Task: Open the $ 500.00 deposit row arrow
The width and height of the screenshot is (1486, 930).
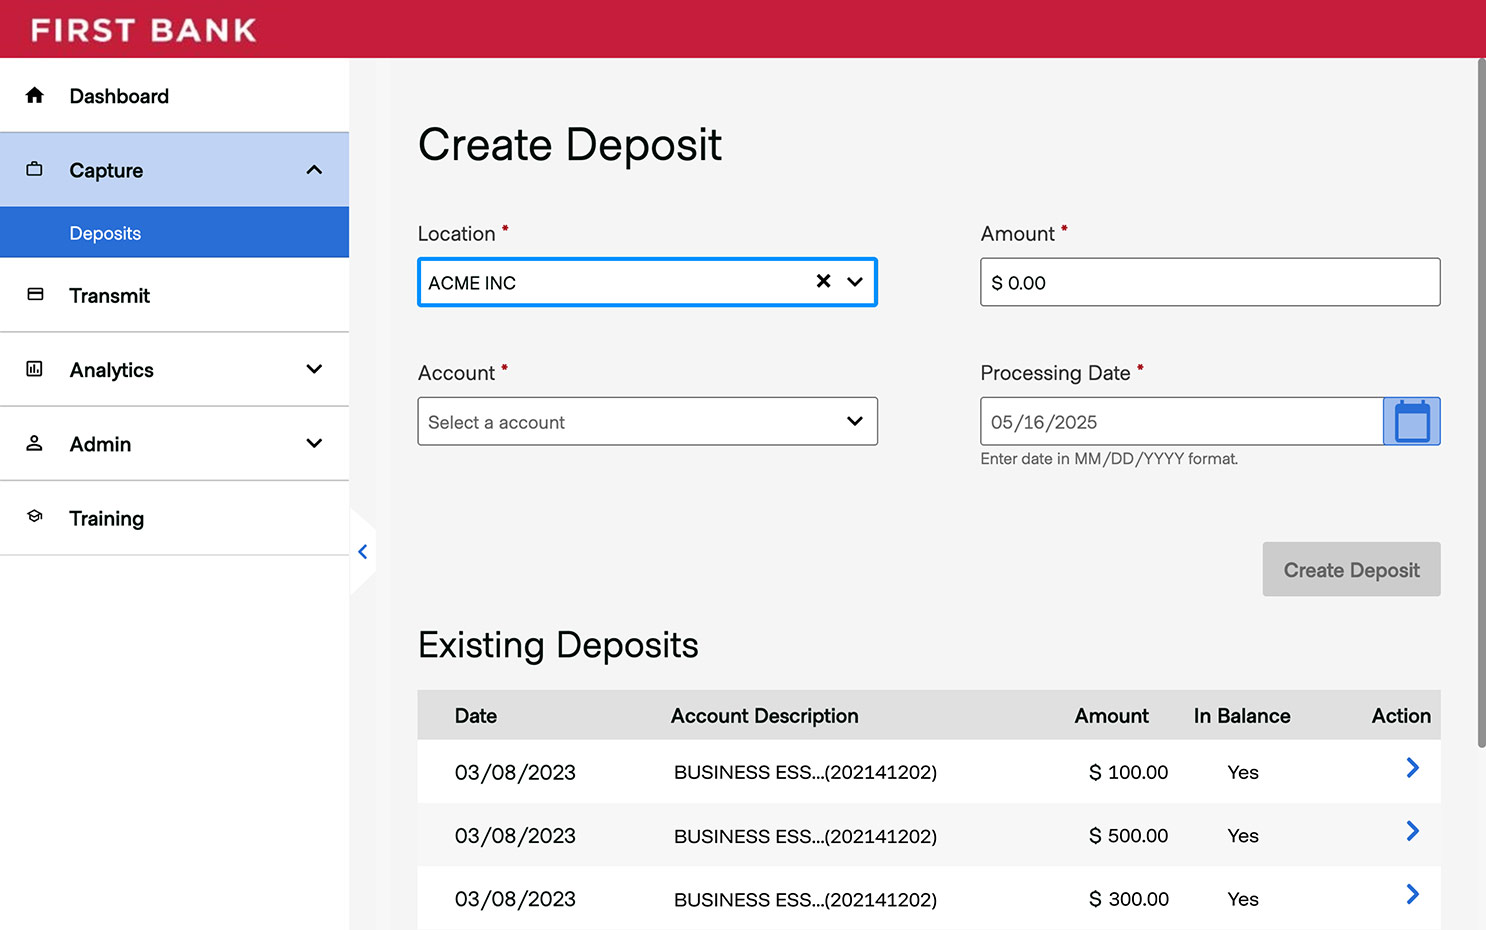Action: click(1412, 831)
